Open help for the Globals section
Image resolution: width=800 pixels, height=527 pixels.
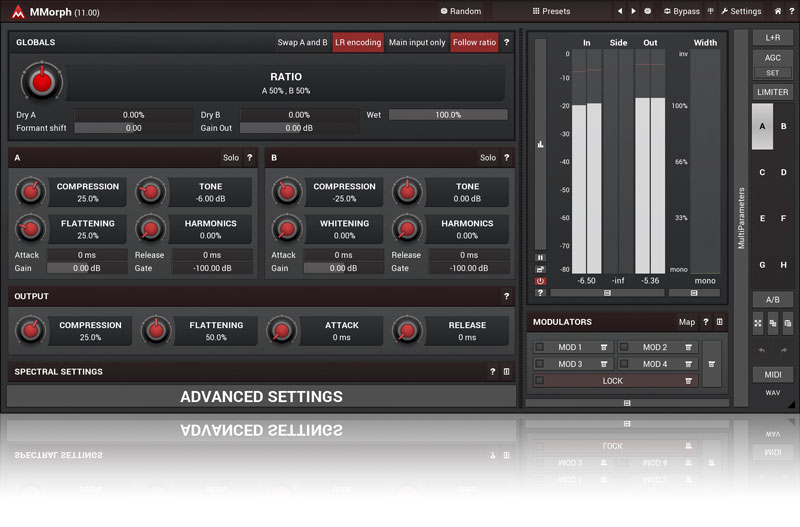[506, 43]
